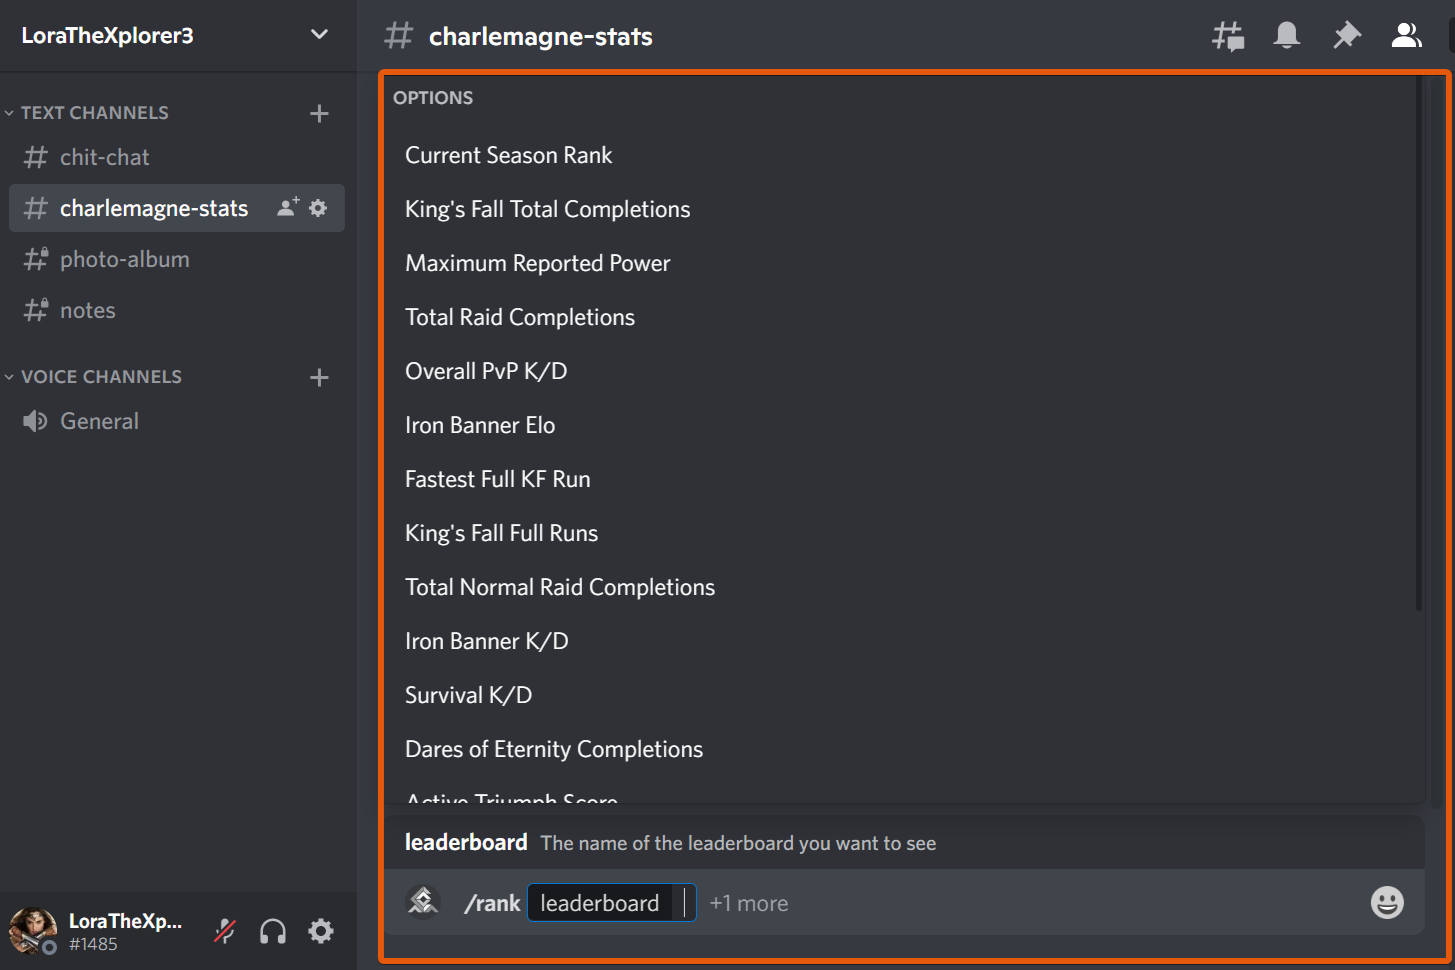The image size is (1455, 970).
Task: Choose Survival K/D option
Action: 903,695
